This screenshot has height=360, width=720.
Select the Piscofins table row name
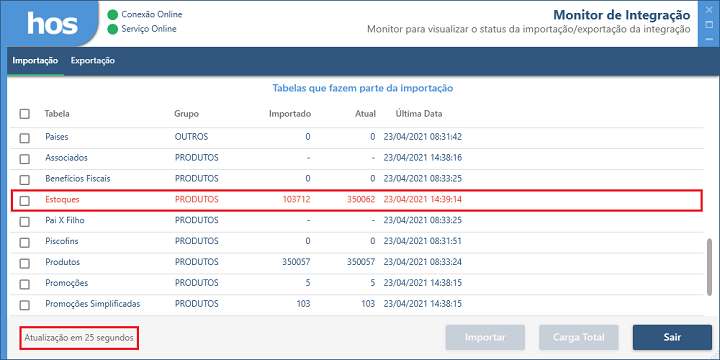click(62, 241)
